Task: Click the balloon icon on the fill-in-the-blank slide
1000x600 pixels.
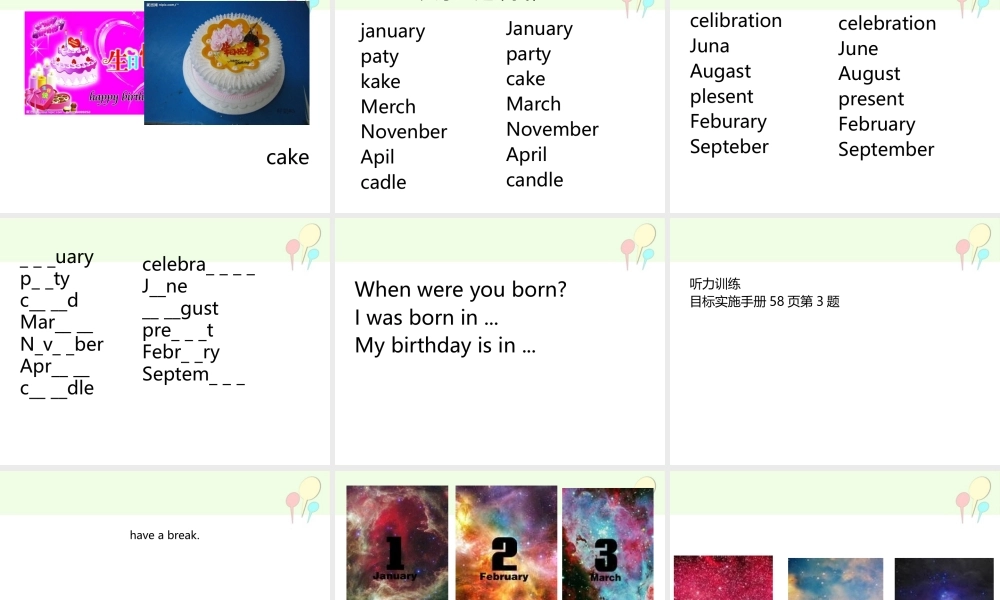Action: (x=302, y=246)
